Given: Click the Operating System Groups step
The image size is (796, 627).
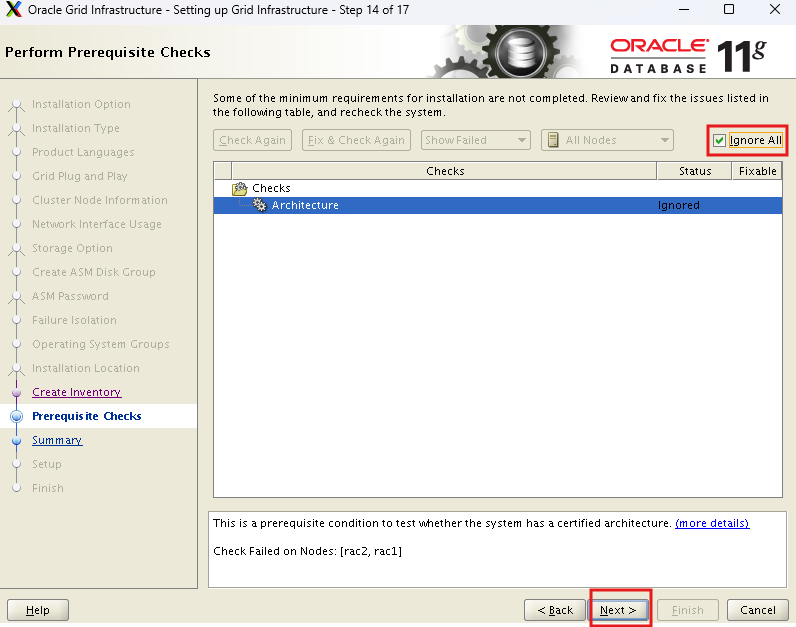Looking at the screenshot, I should pos(101,344).
